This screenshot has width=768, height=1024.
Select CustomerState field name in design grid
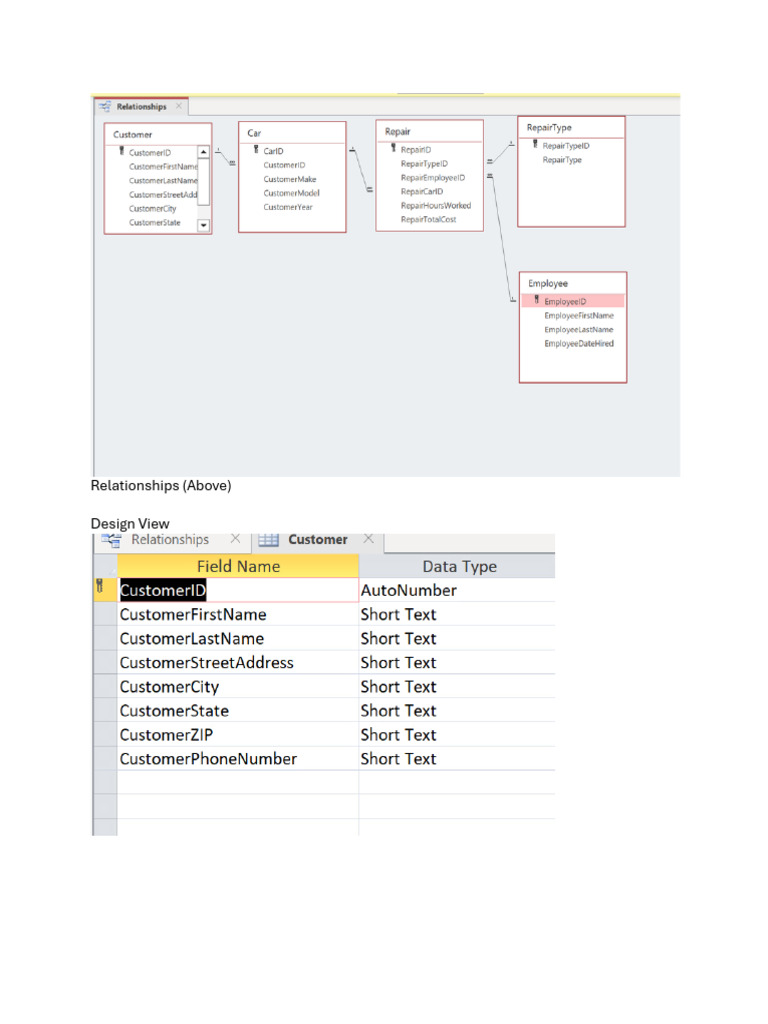238,711
